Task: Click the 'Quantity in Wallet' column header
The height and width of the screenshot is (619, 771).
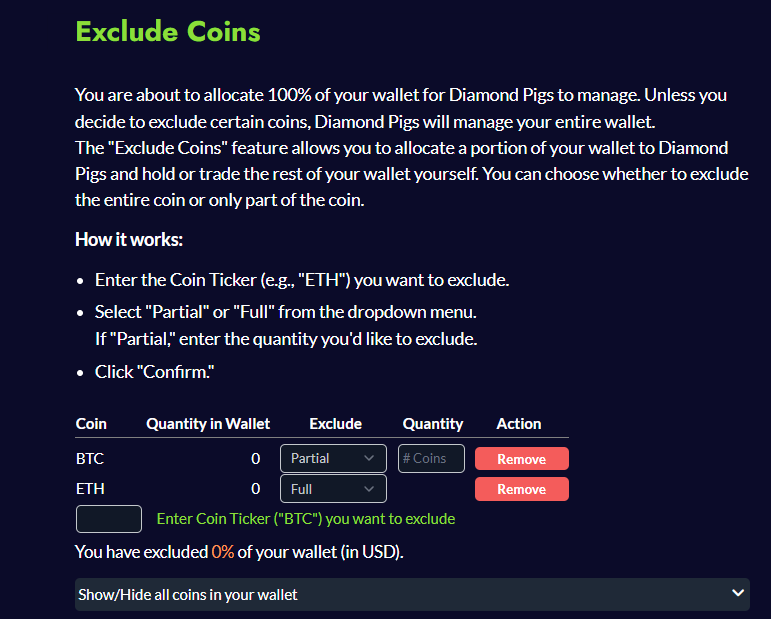Action: pos(208,424)
